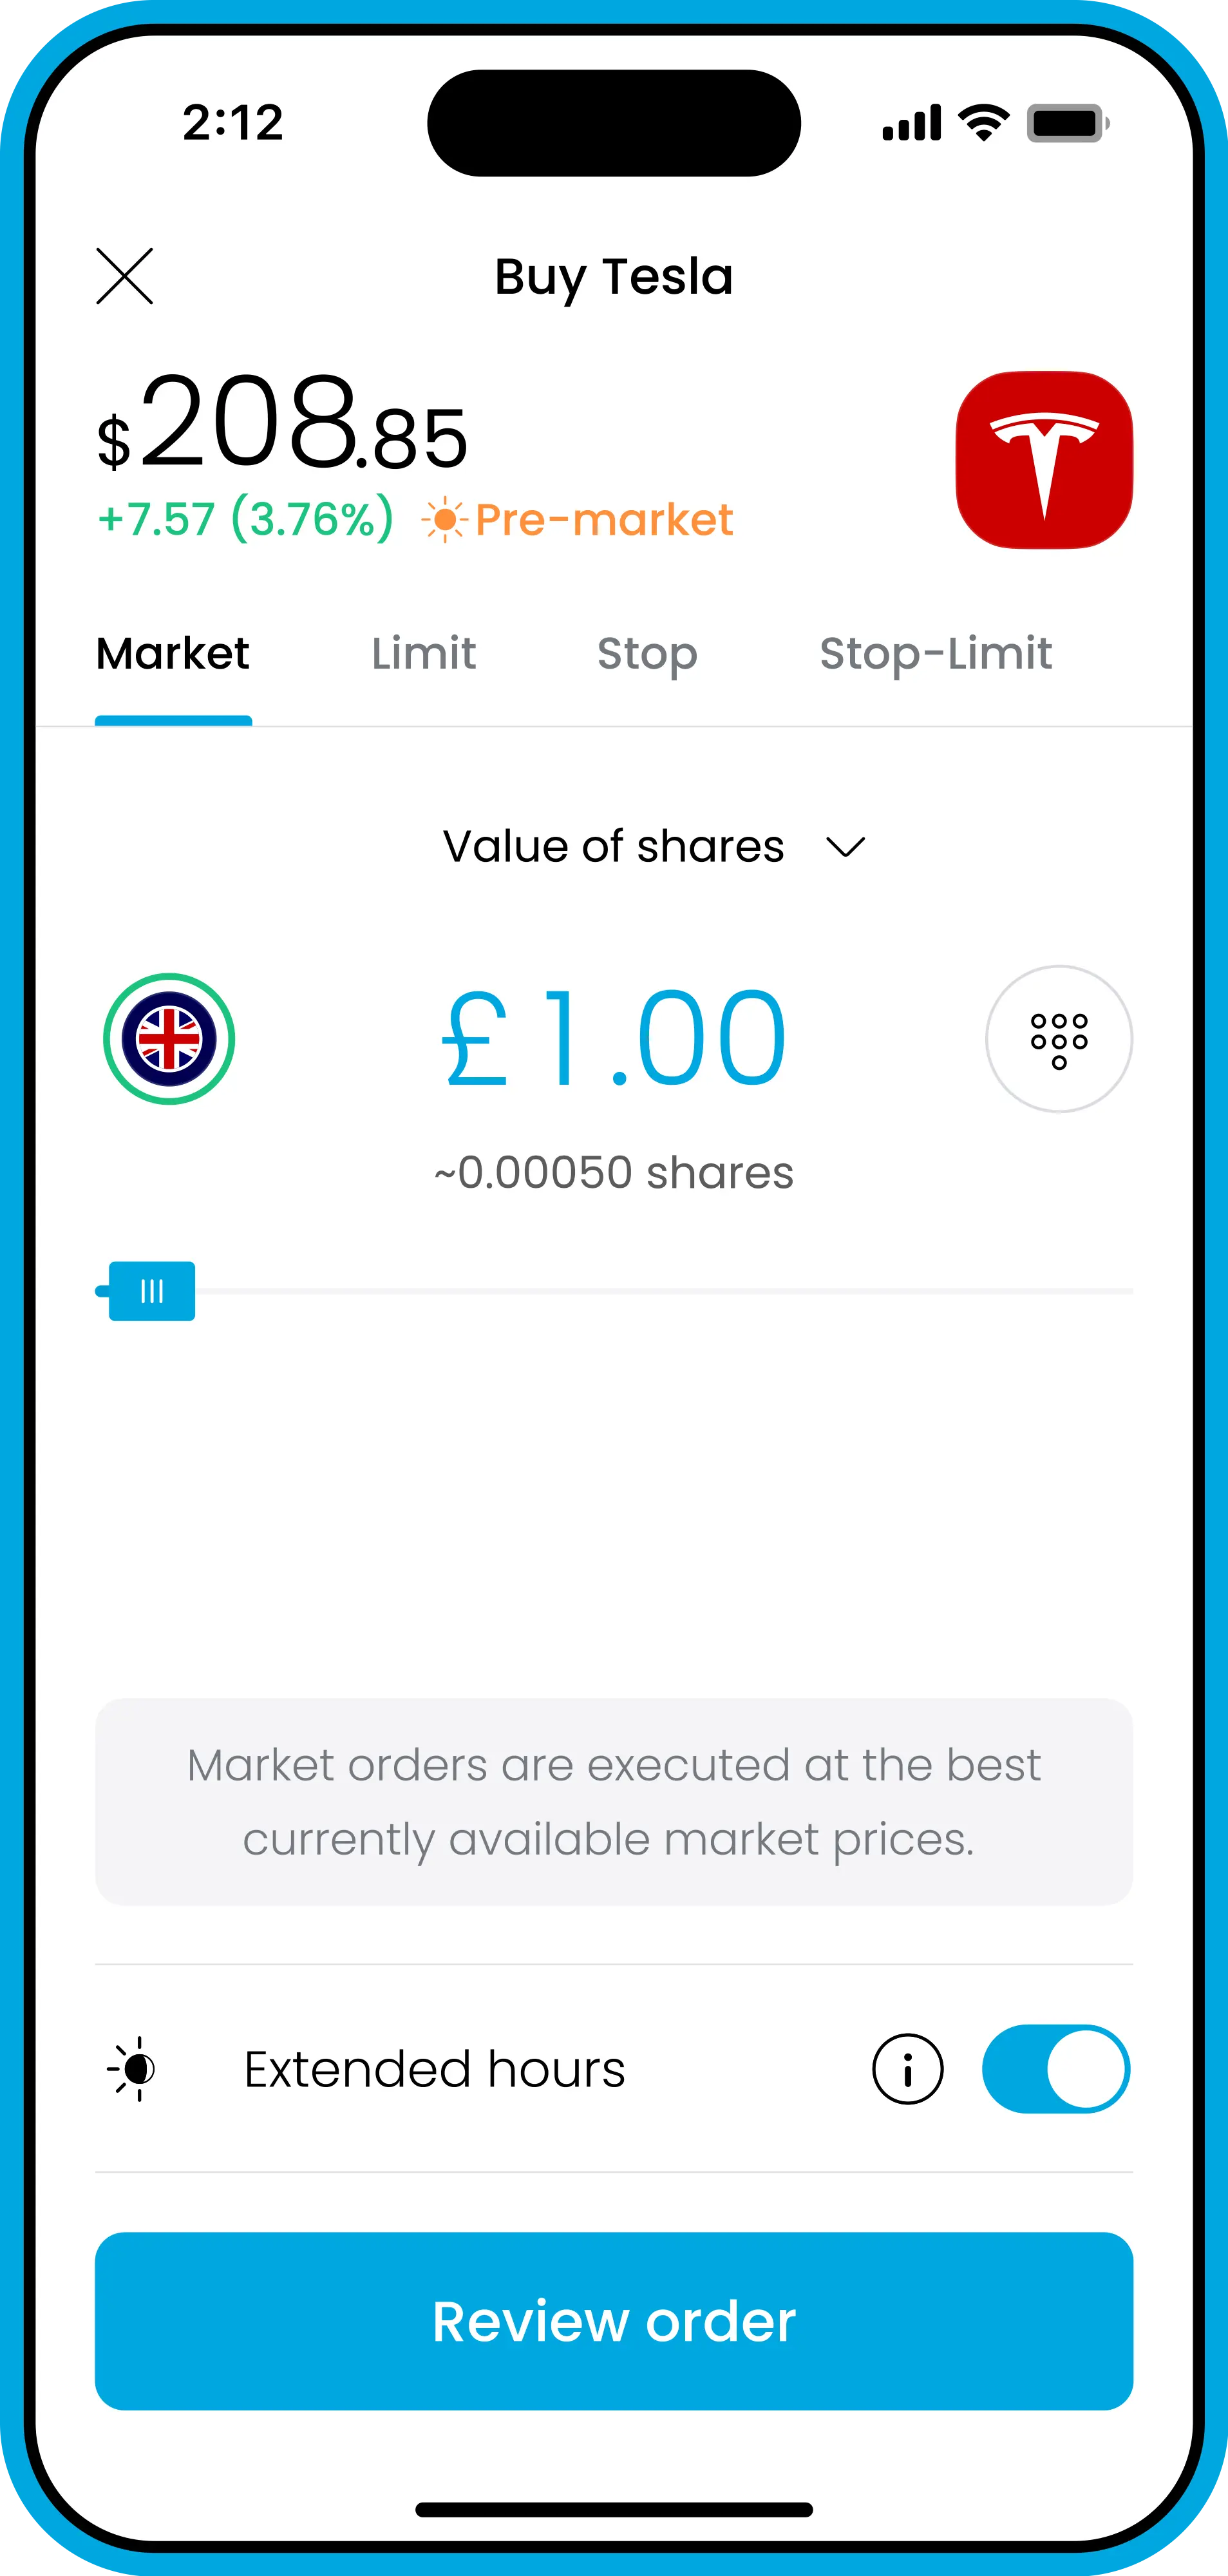Open the numeric keypad icon
Image resolution: width=1228 pixels, height=2576 pixels.
1059,1039
